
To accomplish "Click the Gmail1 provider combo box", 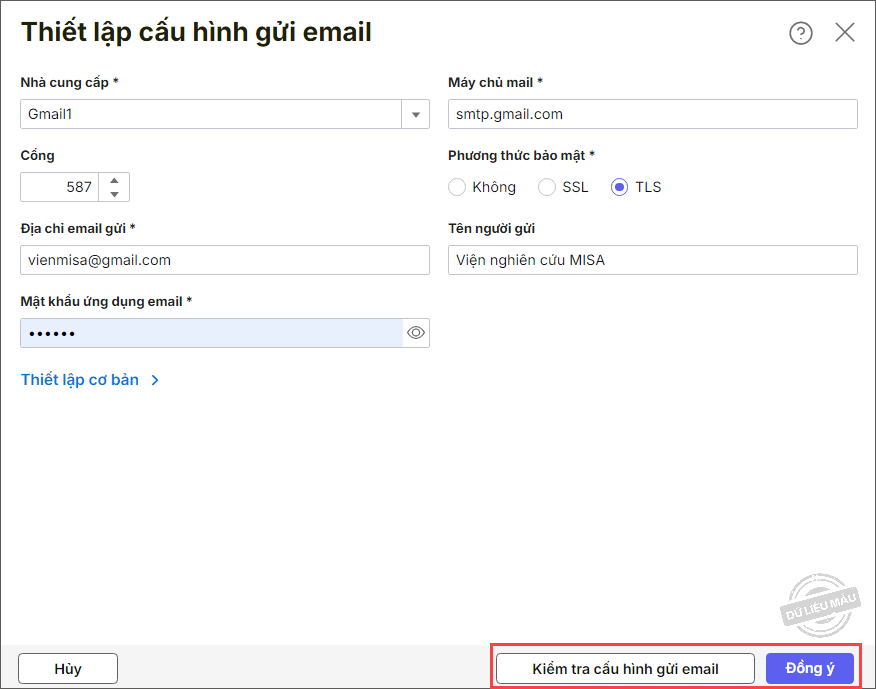I will (x=210, y=114).
